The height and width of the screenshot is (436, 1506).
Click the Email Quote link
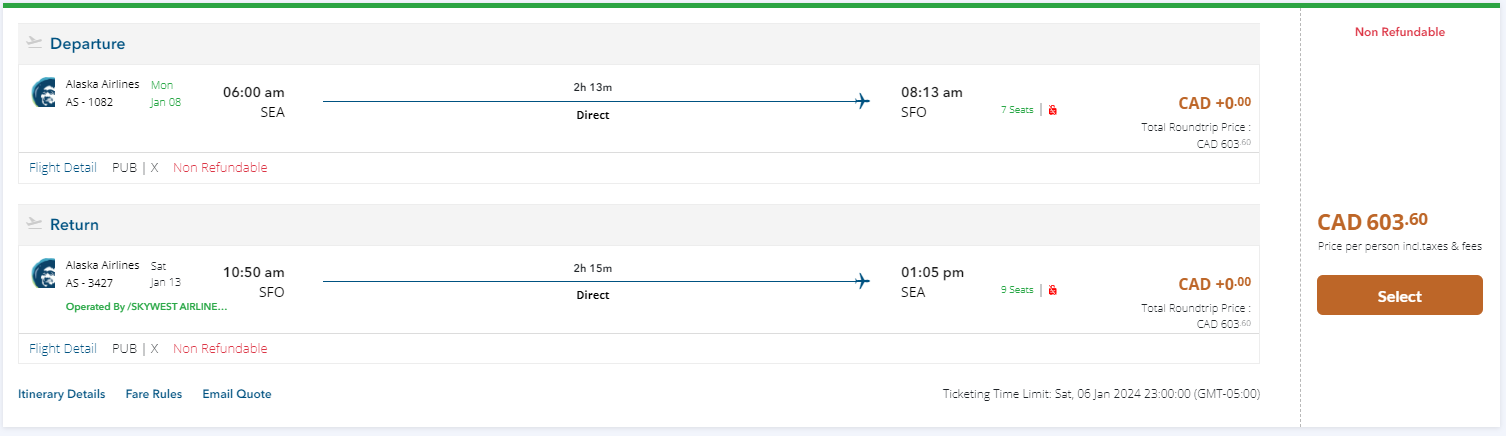click(x=237, y=394)
